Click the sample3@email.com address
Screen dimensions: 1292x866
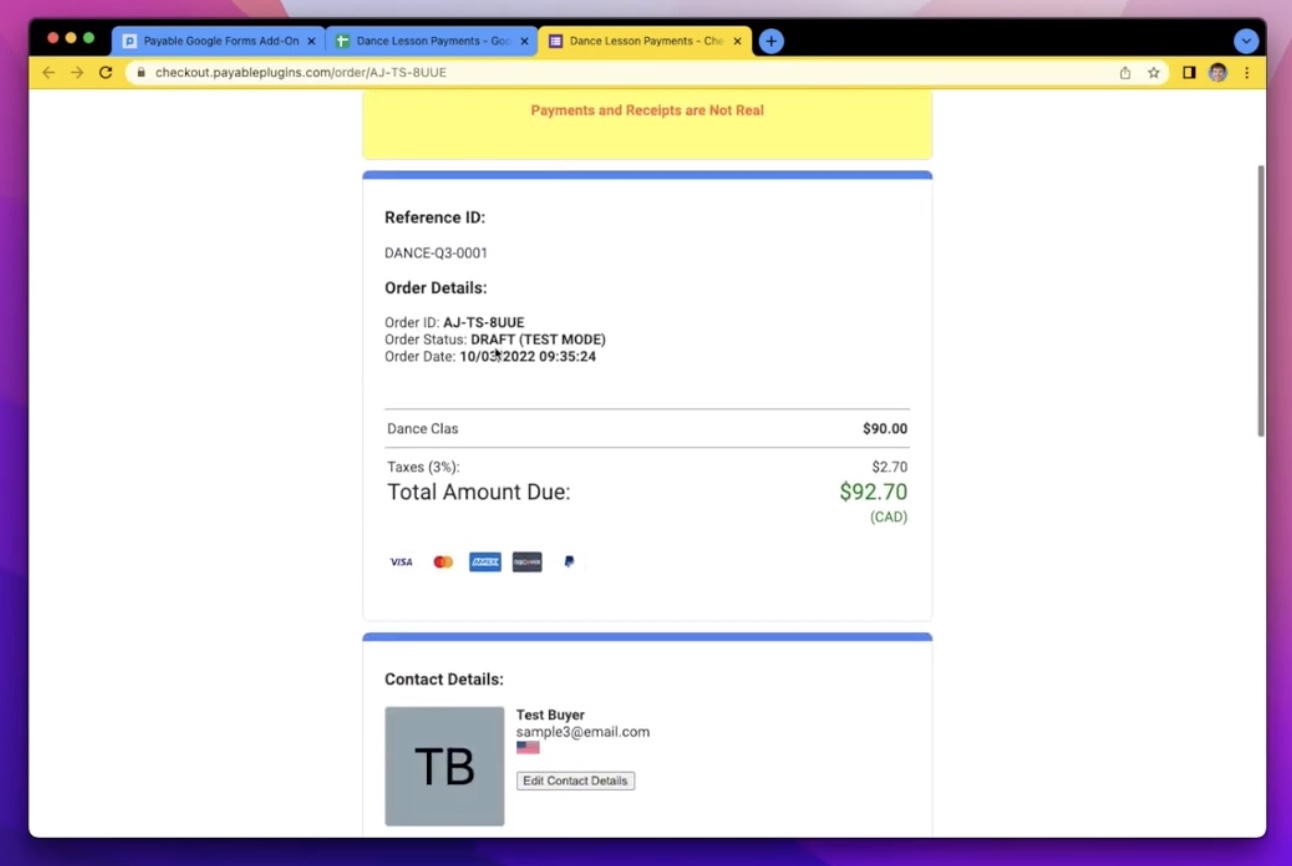click(x=583, y=731)
